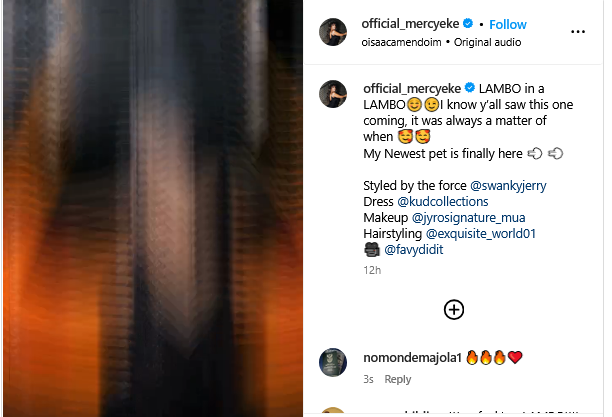Click the 3s comment timestamp
612x417 pixels.
(369, 379)
